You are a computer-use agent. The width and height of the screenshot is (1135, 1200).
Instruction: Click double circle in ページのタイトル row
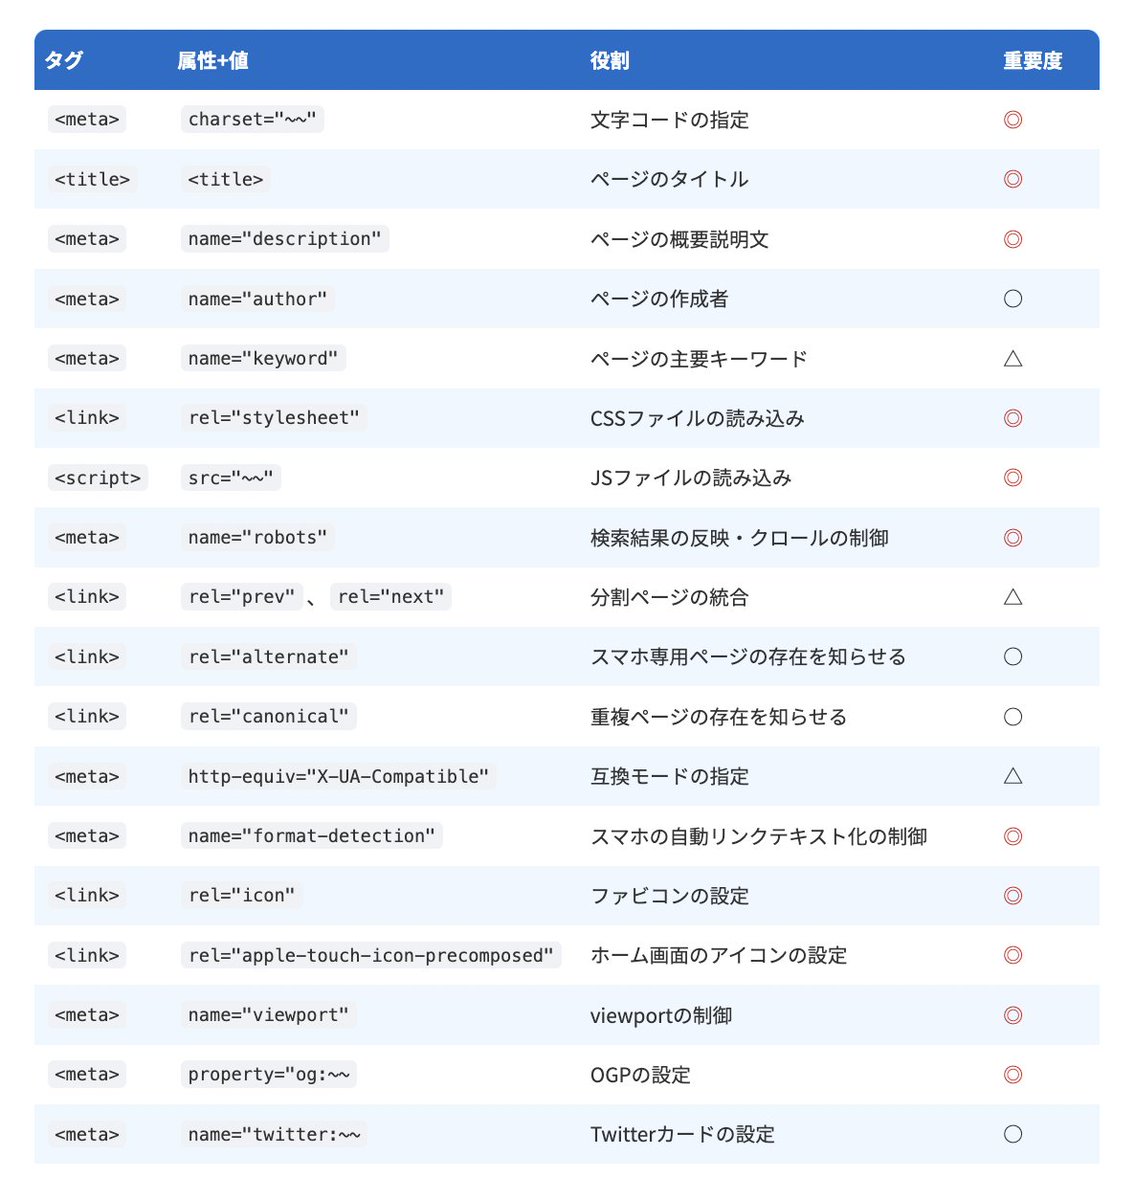pyautogui.click(x=1012, y=179)
